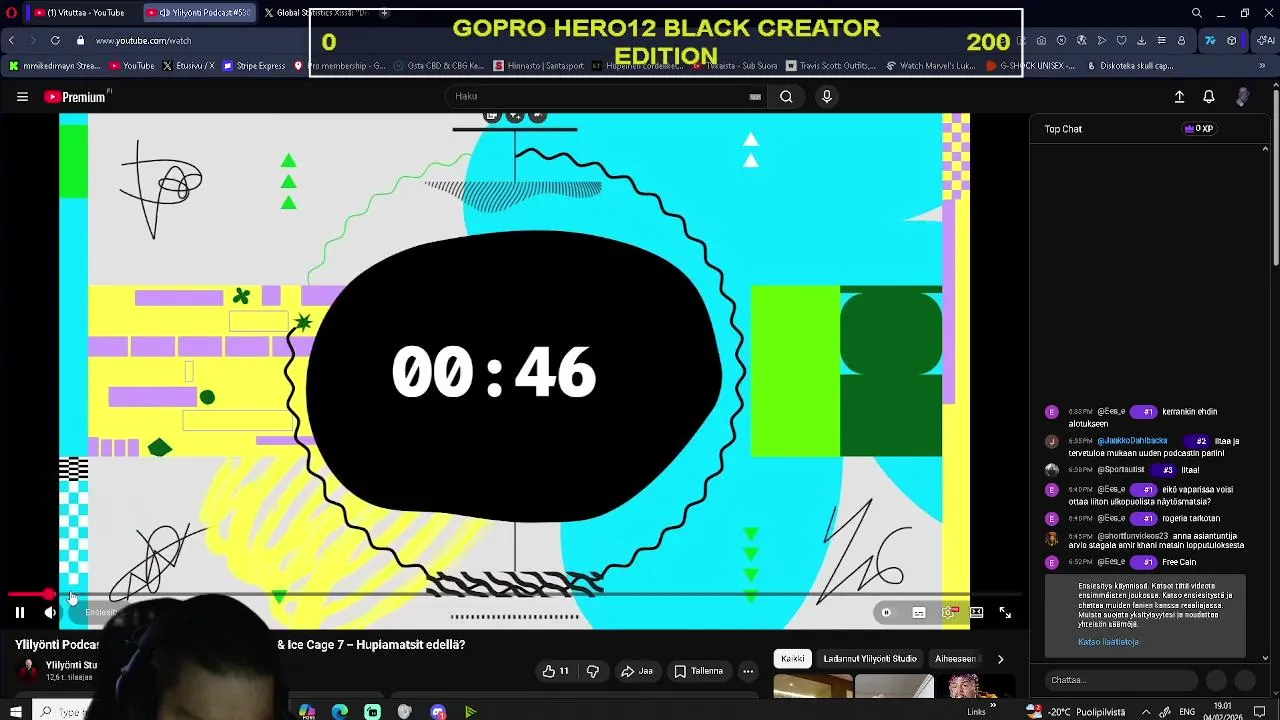
Task: Open the Travis Scott Outfits bookmark
Action: point(832,66)
